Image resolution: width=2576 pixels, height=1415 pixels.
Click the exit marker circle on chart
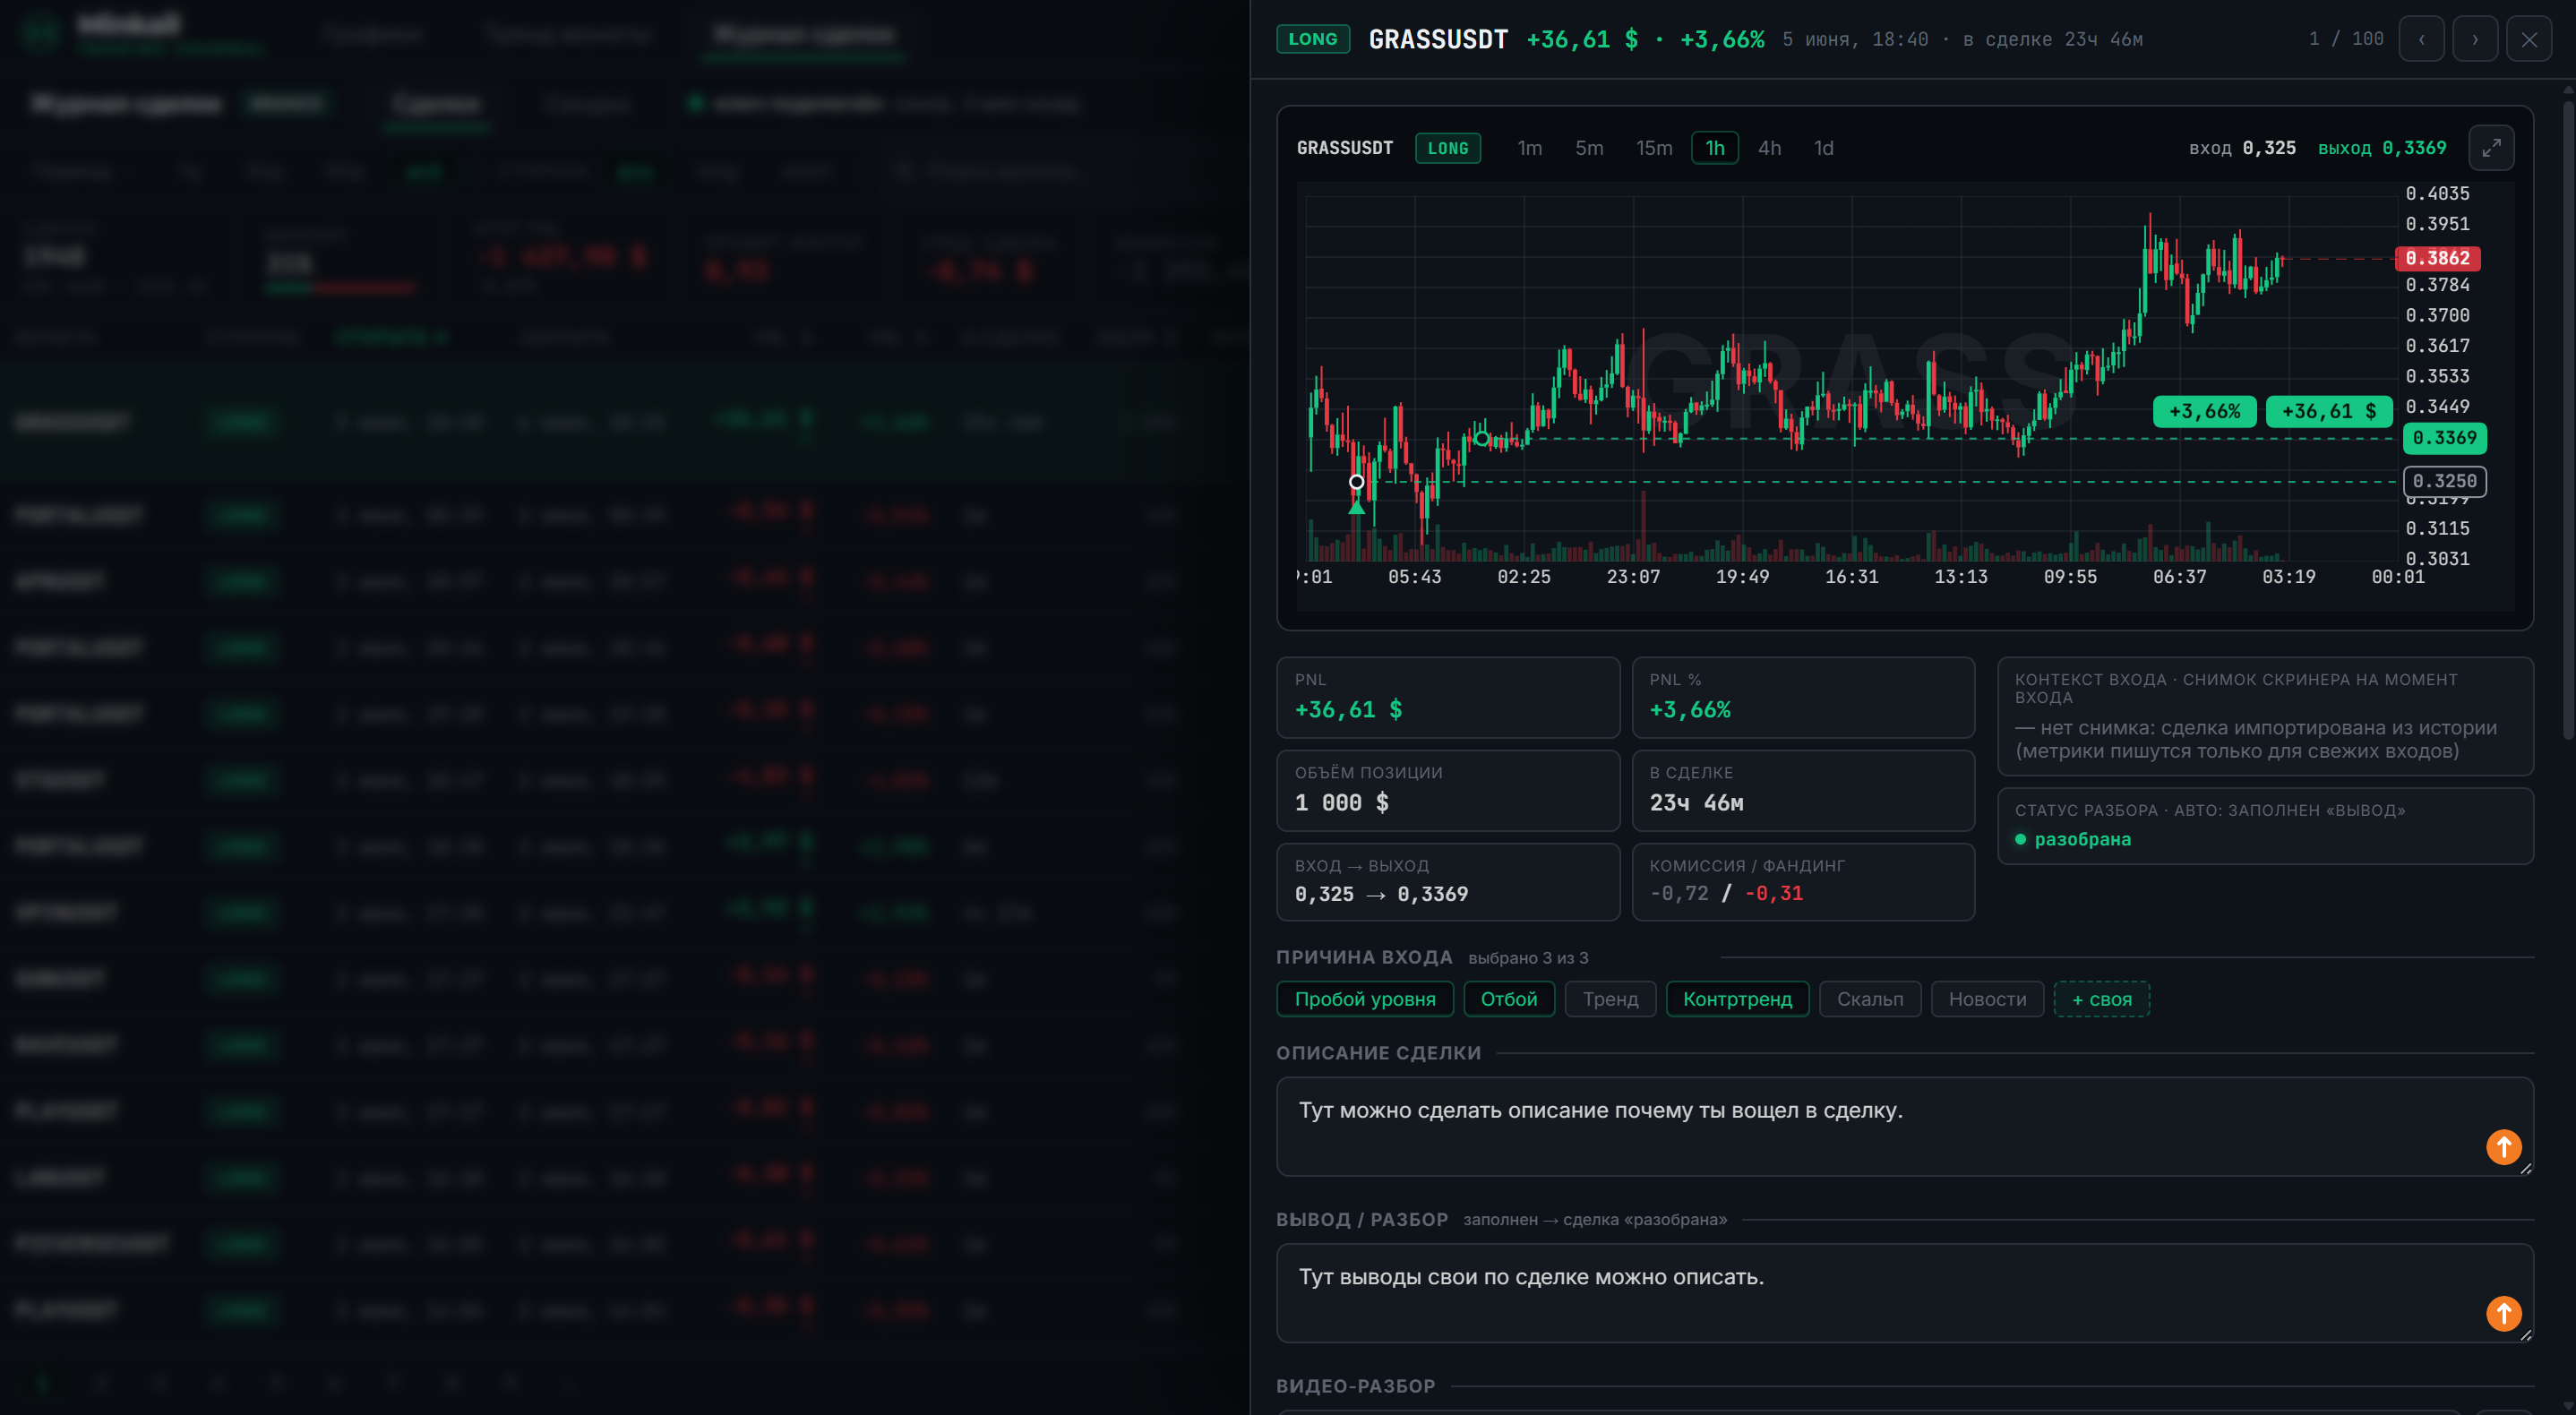[1482, 439]
